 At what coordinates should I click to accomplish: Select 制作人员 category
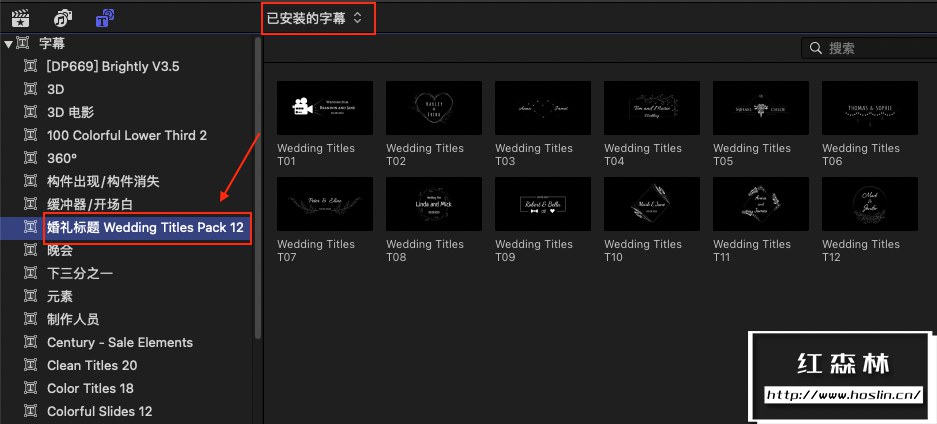tap(73, 319)
